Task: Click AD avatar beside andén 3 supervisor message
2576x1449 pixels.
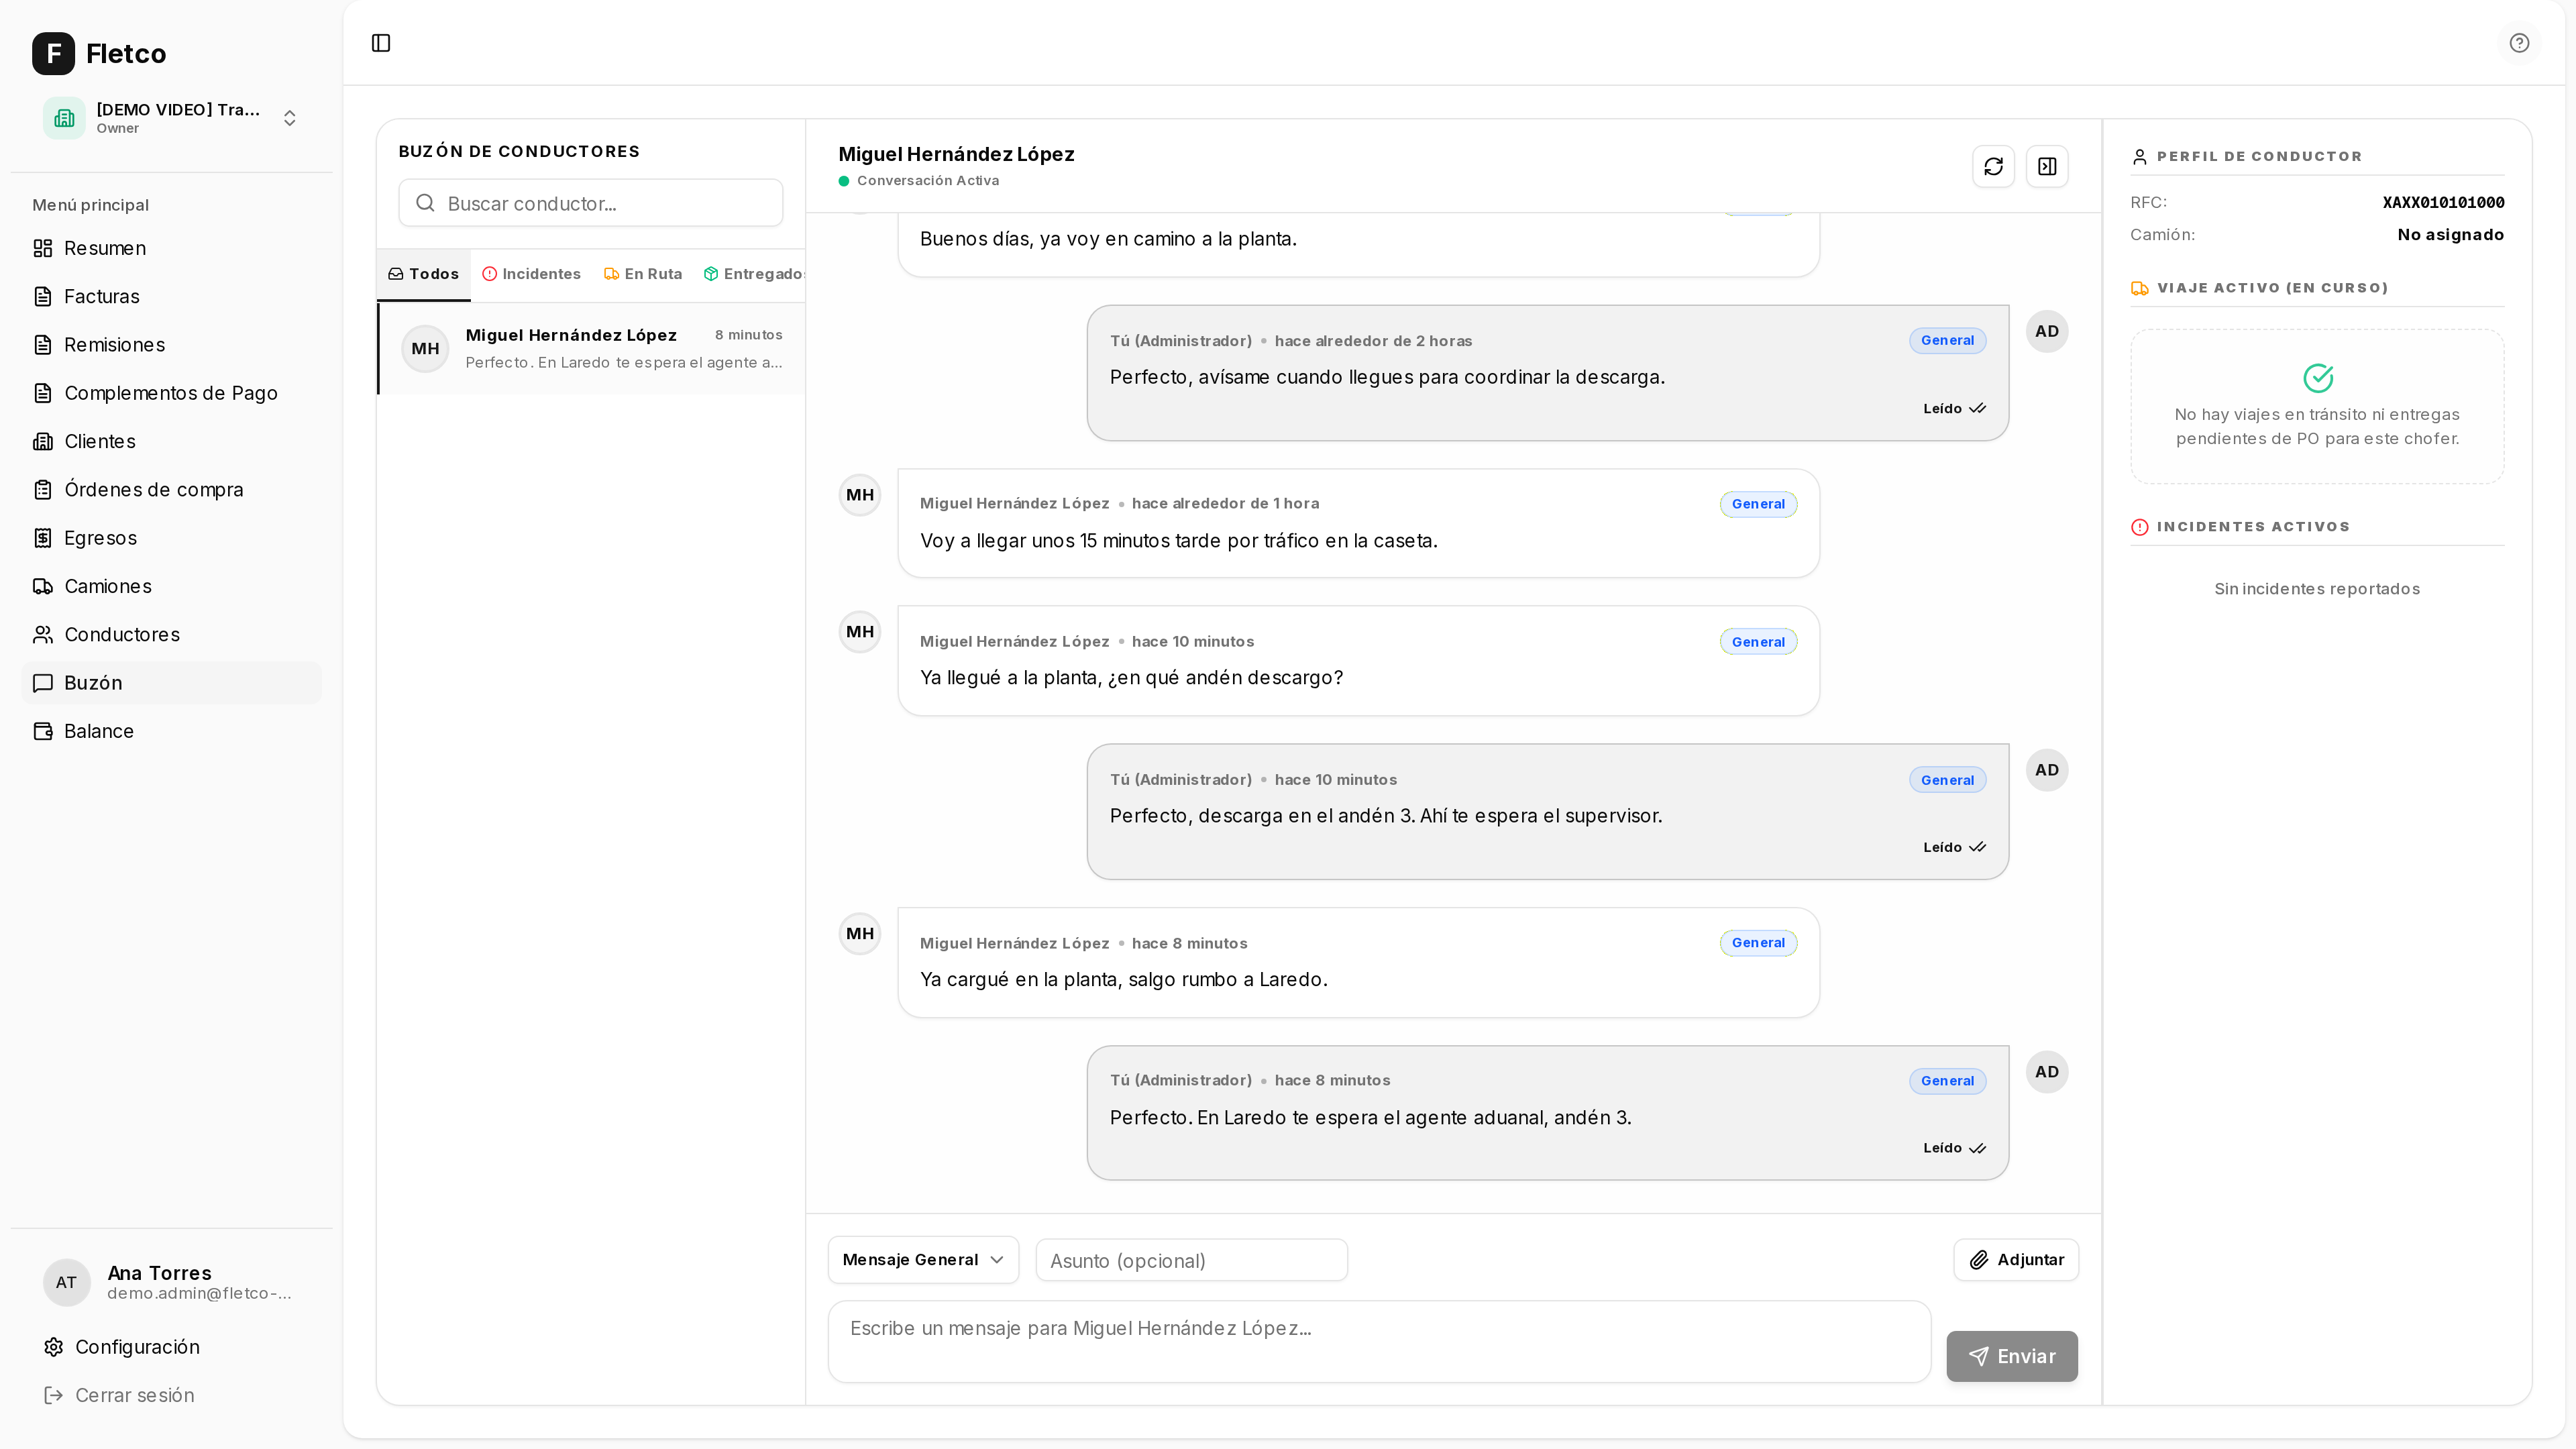Action: 2047,770
